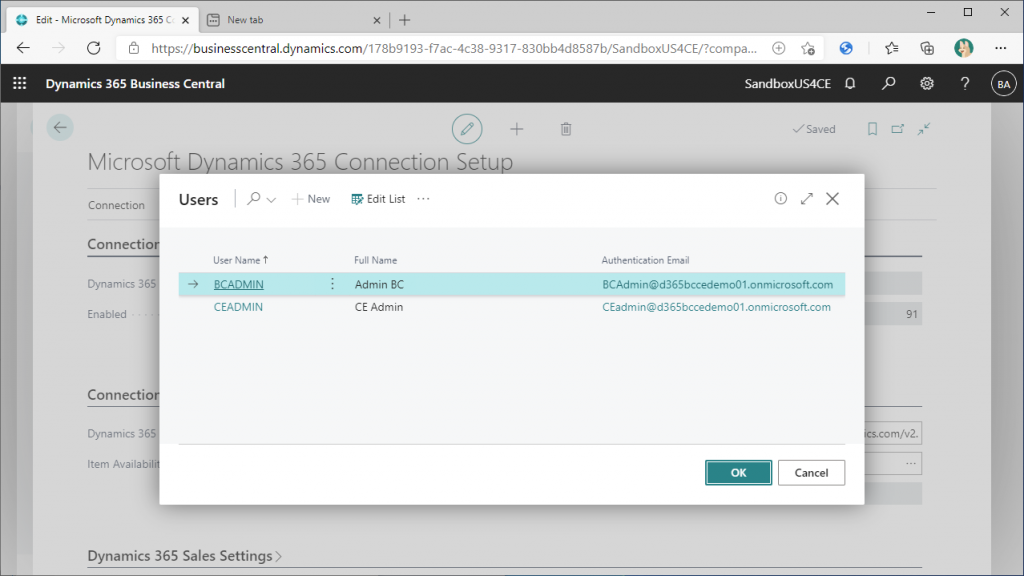Screen dimensions: 1024x576
Task: Click the Authentication Email column header
Action: tap(645, 260)
